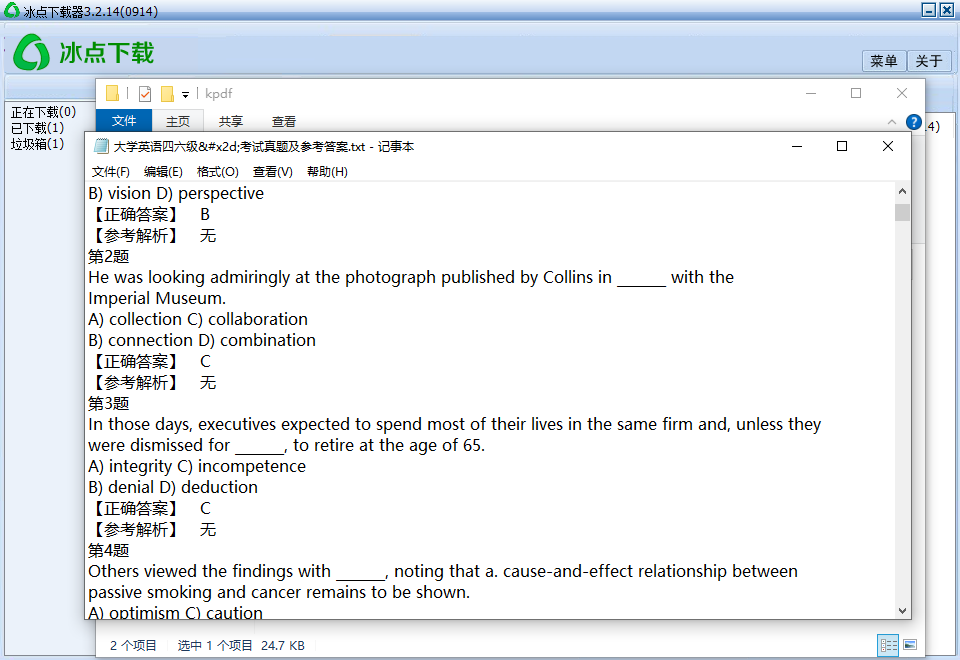Expand the Explorer ribbon with chevron
The height and width of the screenshot is (660, 960).
(x=892, y=122)
